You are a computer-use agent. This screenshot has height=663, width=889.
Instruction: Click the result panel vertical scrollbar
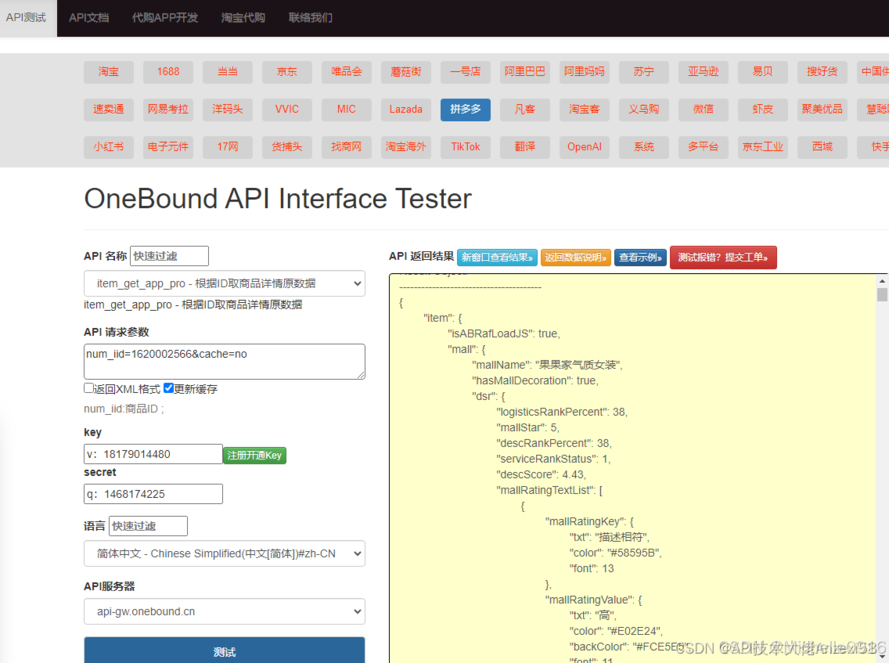[x=882, y=450]
